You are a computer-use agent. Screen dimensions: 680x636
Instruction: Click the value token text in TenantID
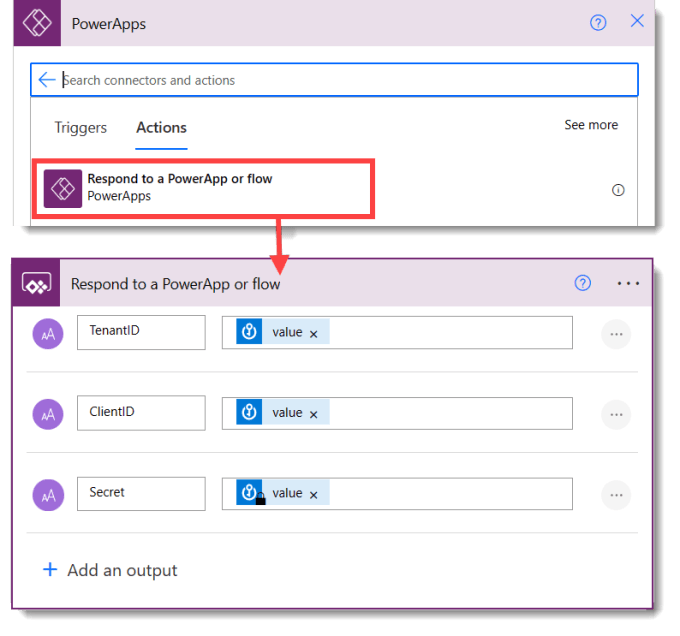click(287, 332)
